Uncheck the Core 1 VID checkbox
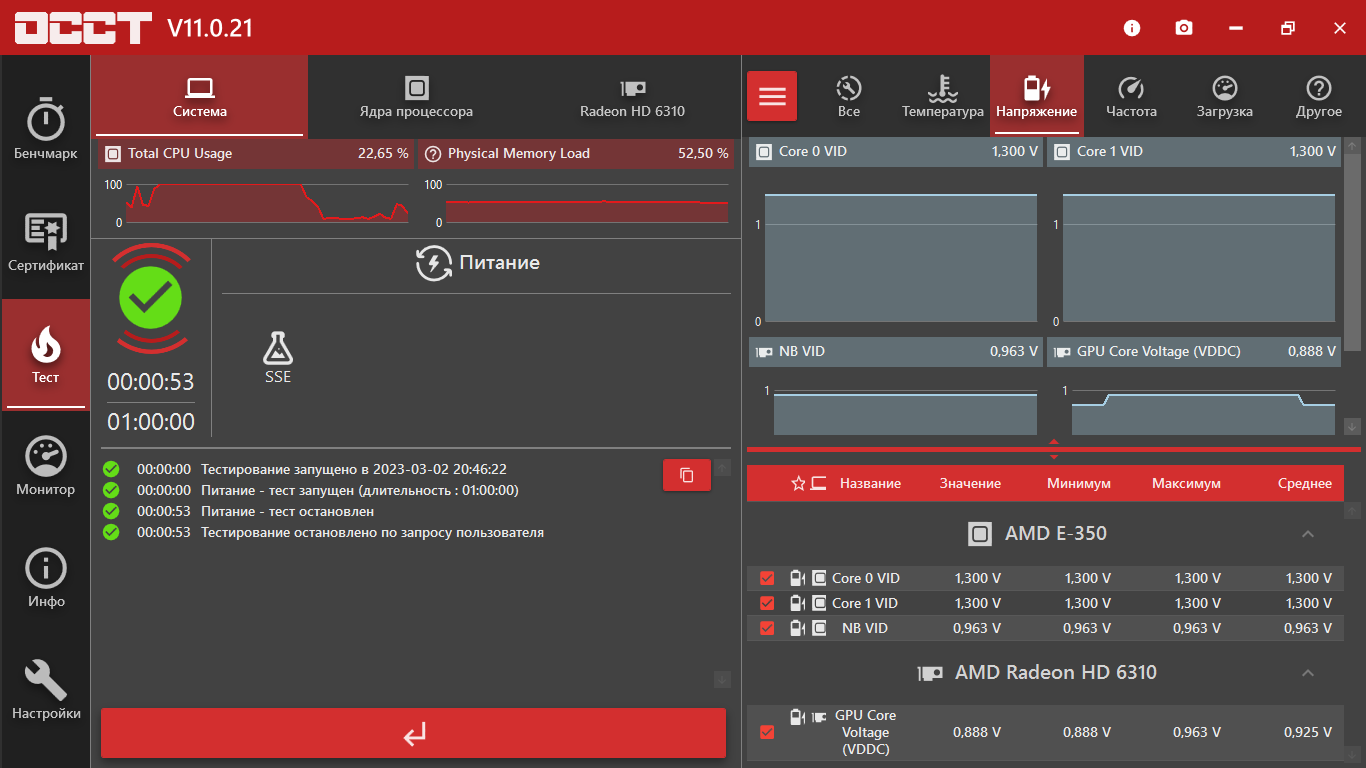This screenshot has height=768, width=1366. pos(767,603)
